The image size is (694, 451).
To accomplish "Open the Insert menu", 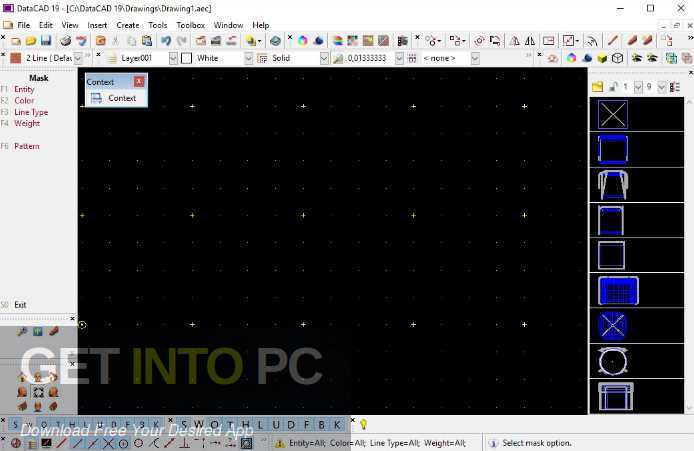I will click(x=97, y=25).
